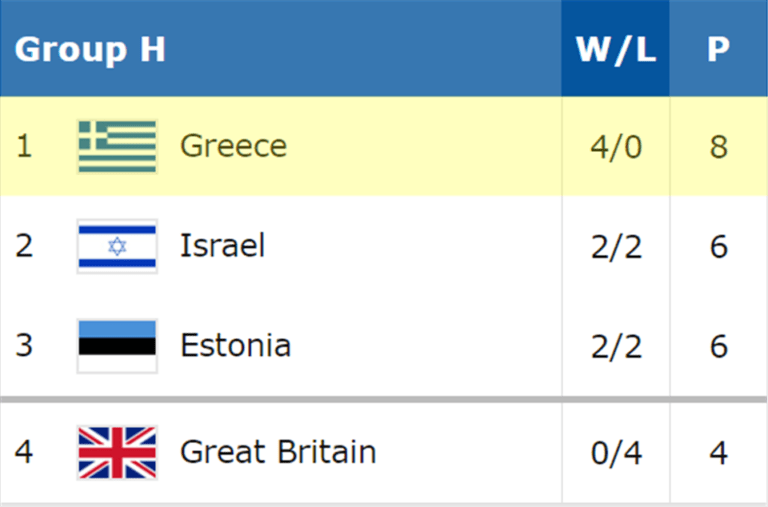Select Greece's 4/0 win-loss record
Viewport: 768px width, 507px height.
615,147
